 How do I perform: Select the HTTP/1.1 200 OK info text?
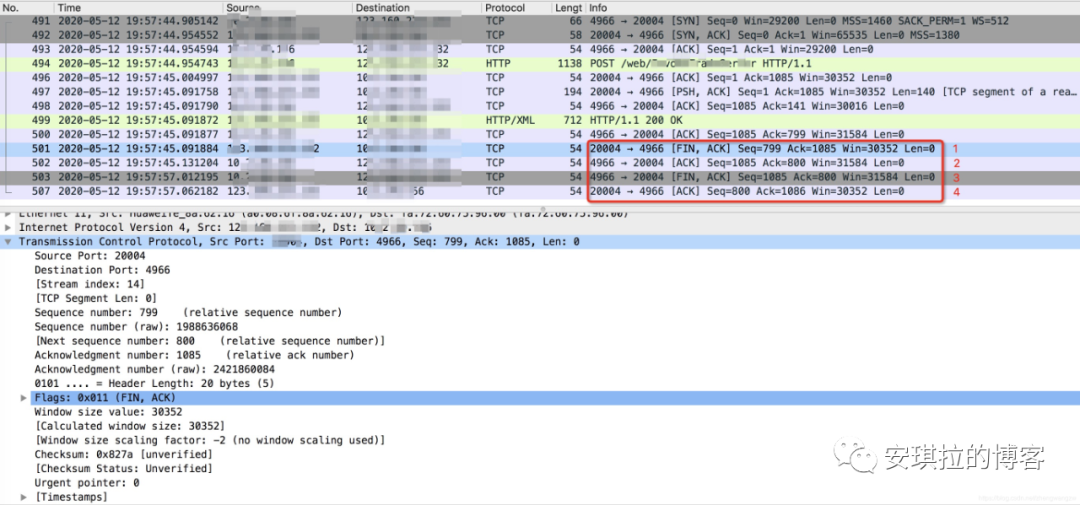[x=638, y=120]
